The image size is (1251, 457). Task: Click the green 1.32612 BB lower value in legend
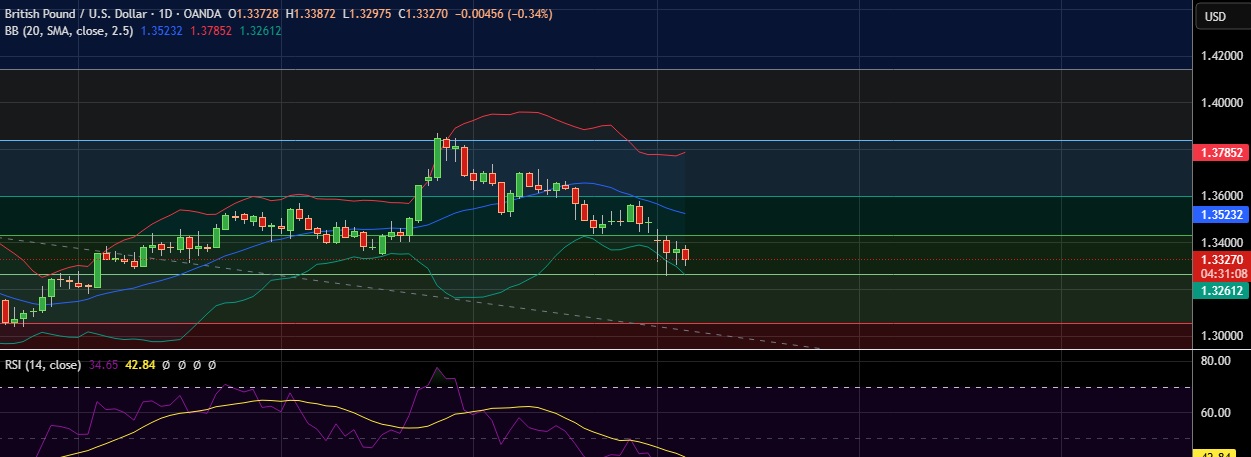coord(260,31)
